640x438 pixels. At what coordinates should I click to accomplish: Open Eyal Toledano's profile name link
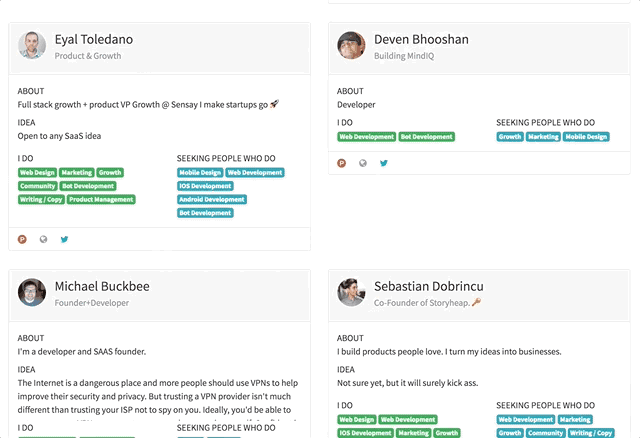click(93, 40)
